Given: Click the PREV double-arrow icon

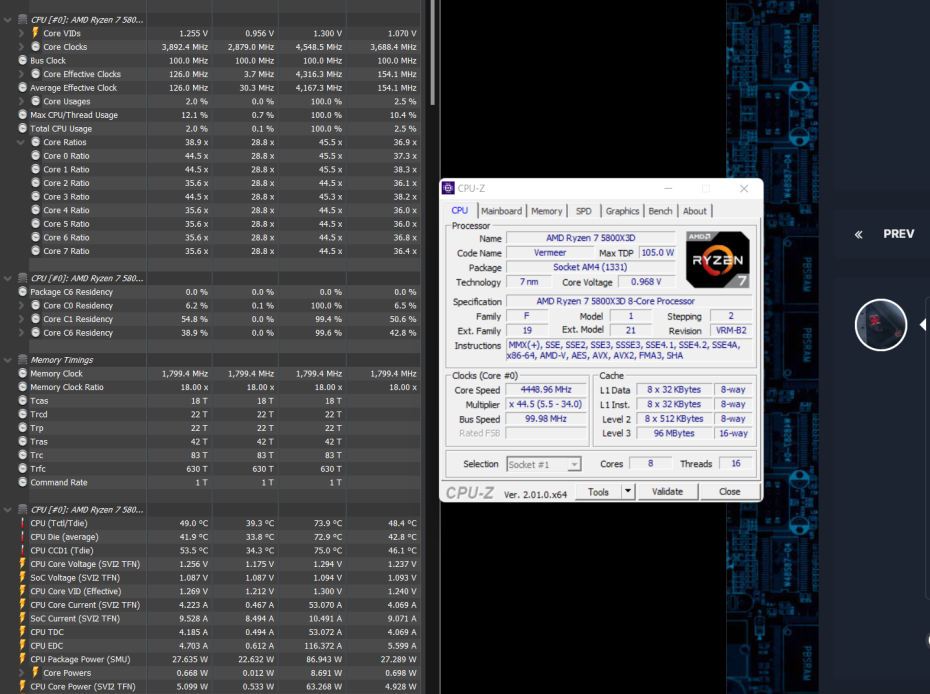Looking at the screenshot, I should (858, 234).
